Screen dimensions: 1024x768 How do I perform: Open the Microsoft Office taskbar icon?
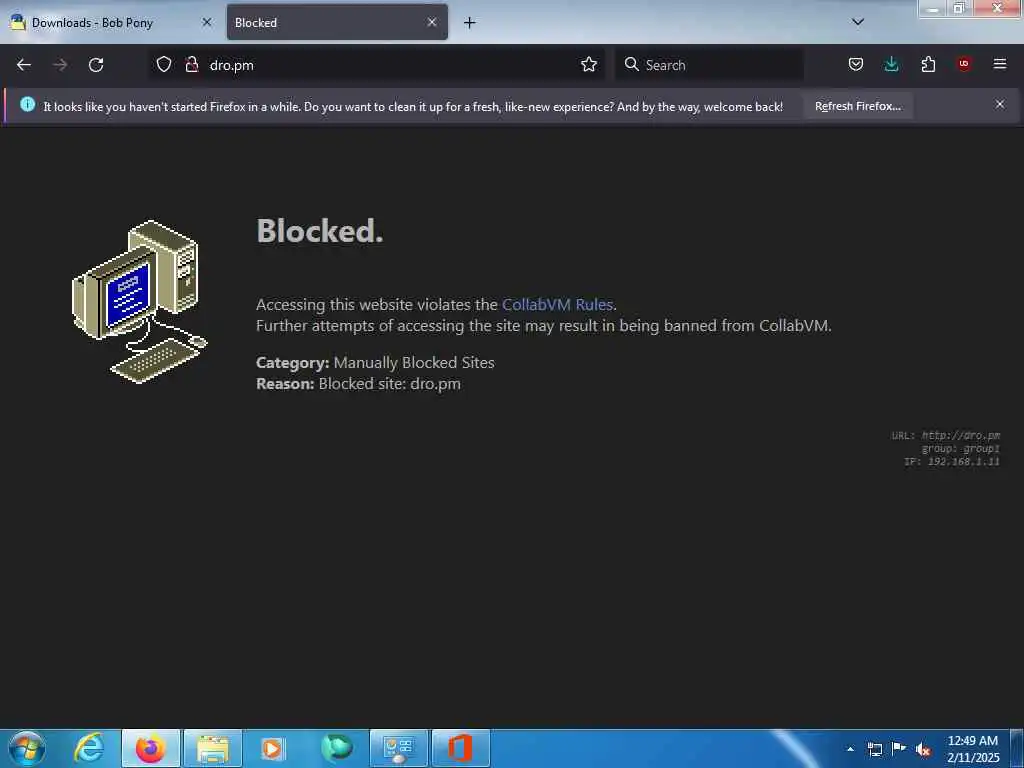tap(460, 748)
